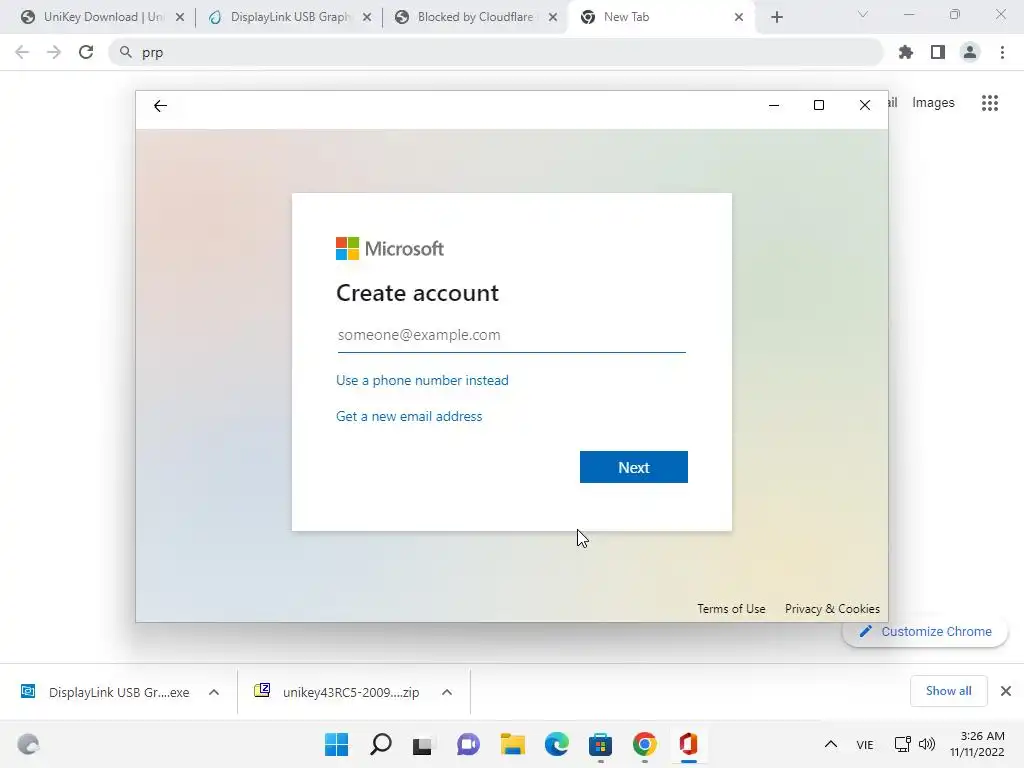Open Task View on the taskbar

coord(423,745)
